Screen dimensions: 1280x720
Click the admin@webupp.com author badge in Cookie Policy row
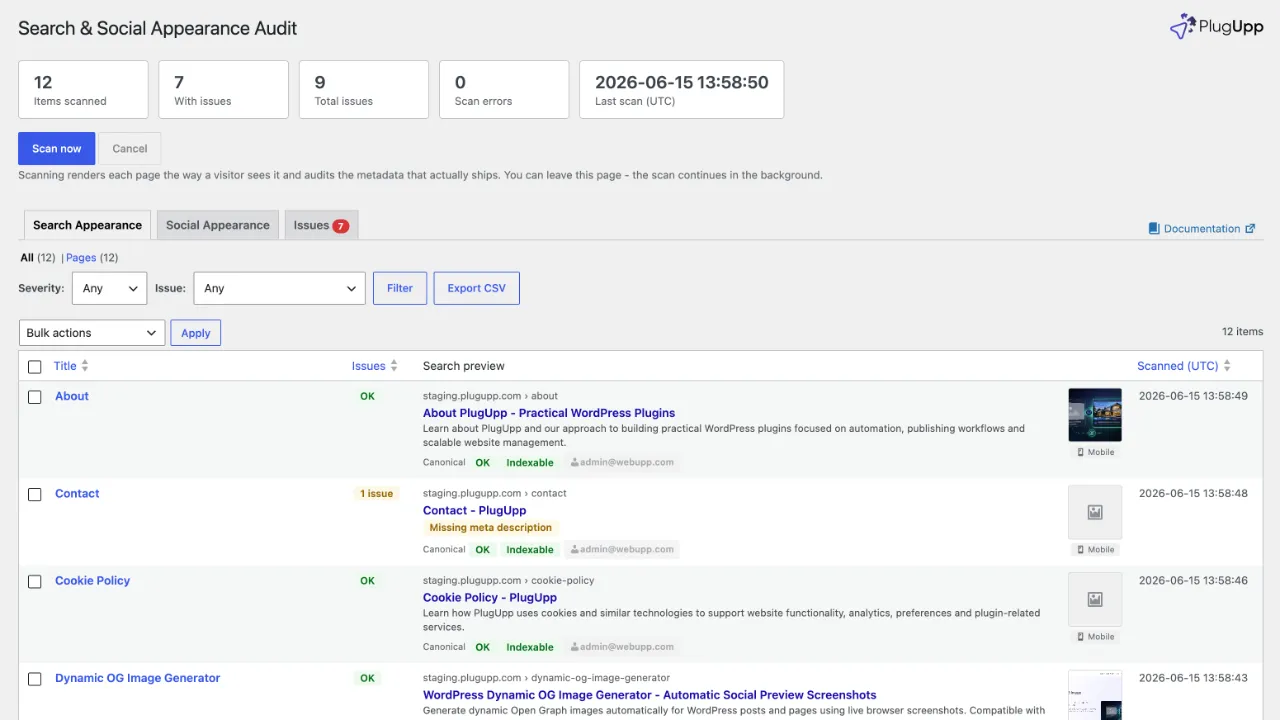pyautogui.click(x=621, y=646)
